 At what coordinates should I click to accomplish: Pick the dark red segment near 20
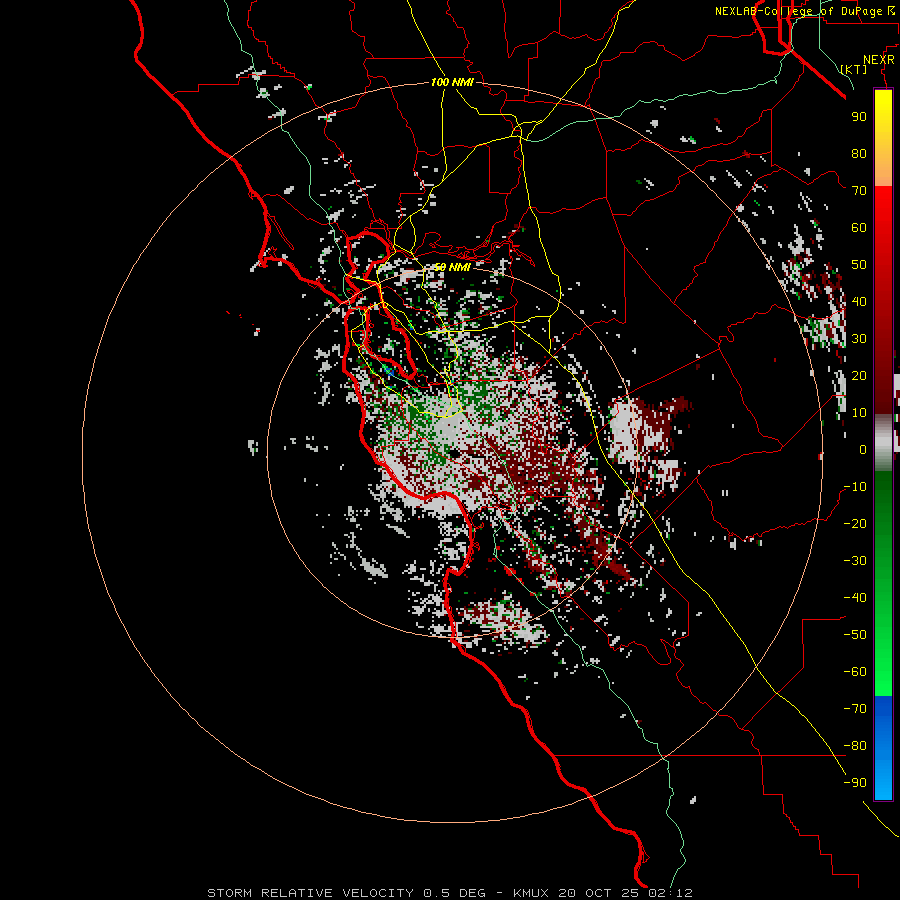[x=883, y=376]
